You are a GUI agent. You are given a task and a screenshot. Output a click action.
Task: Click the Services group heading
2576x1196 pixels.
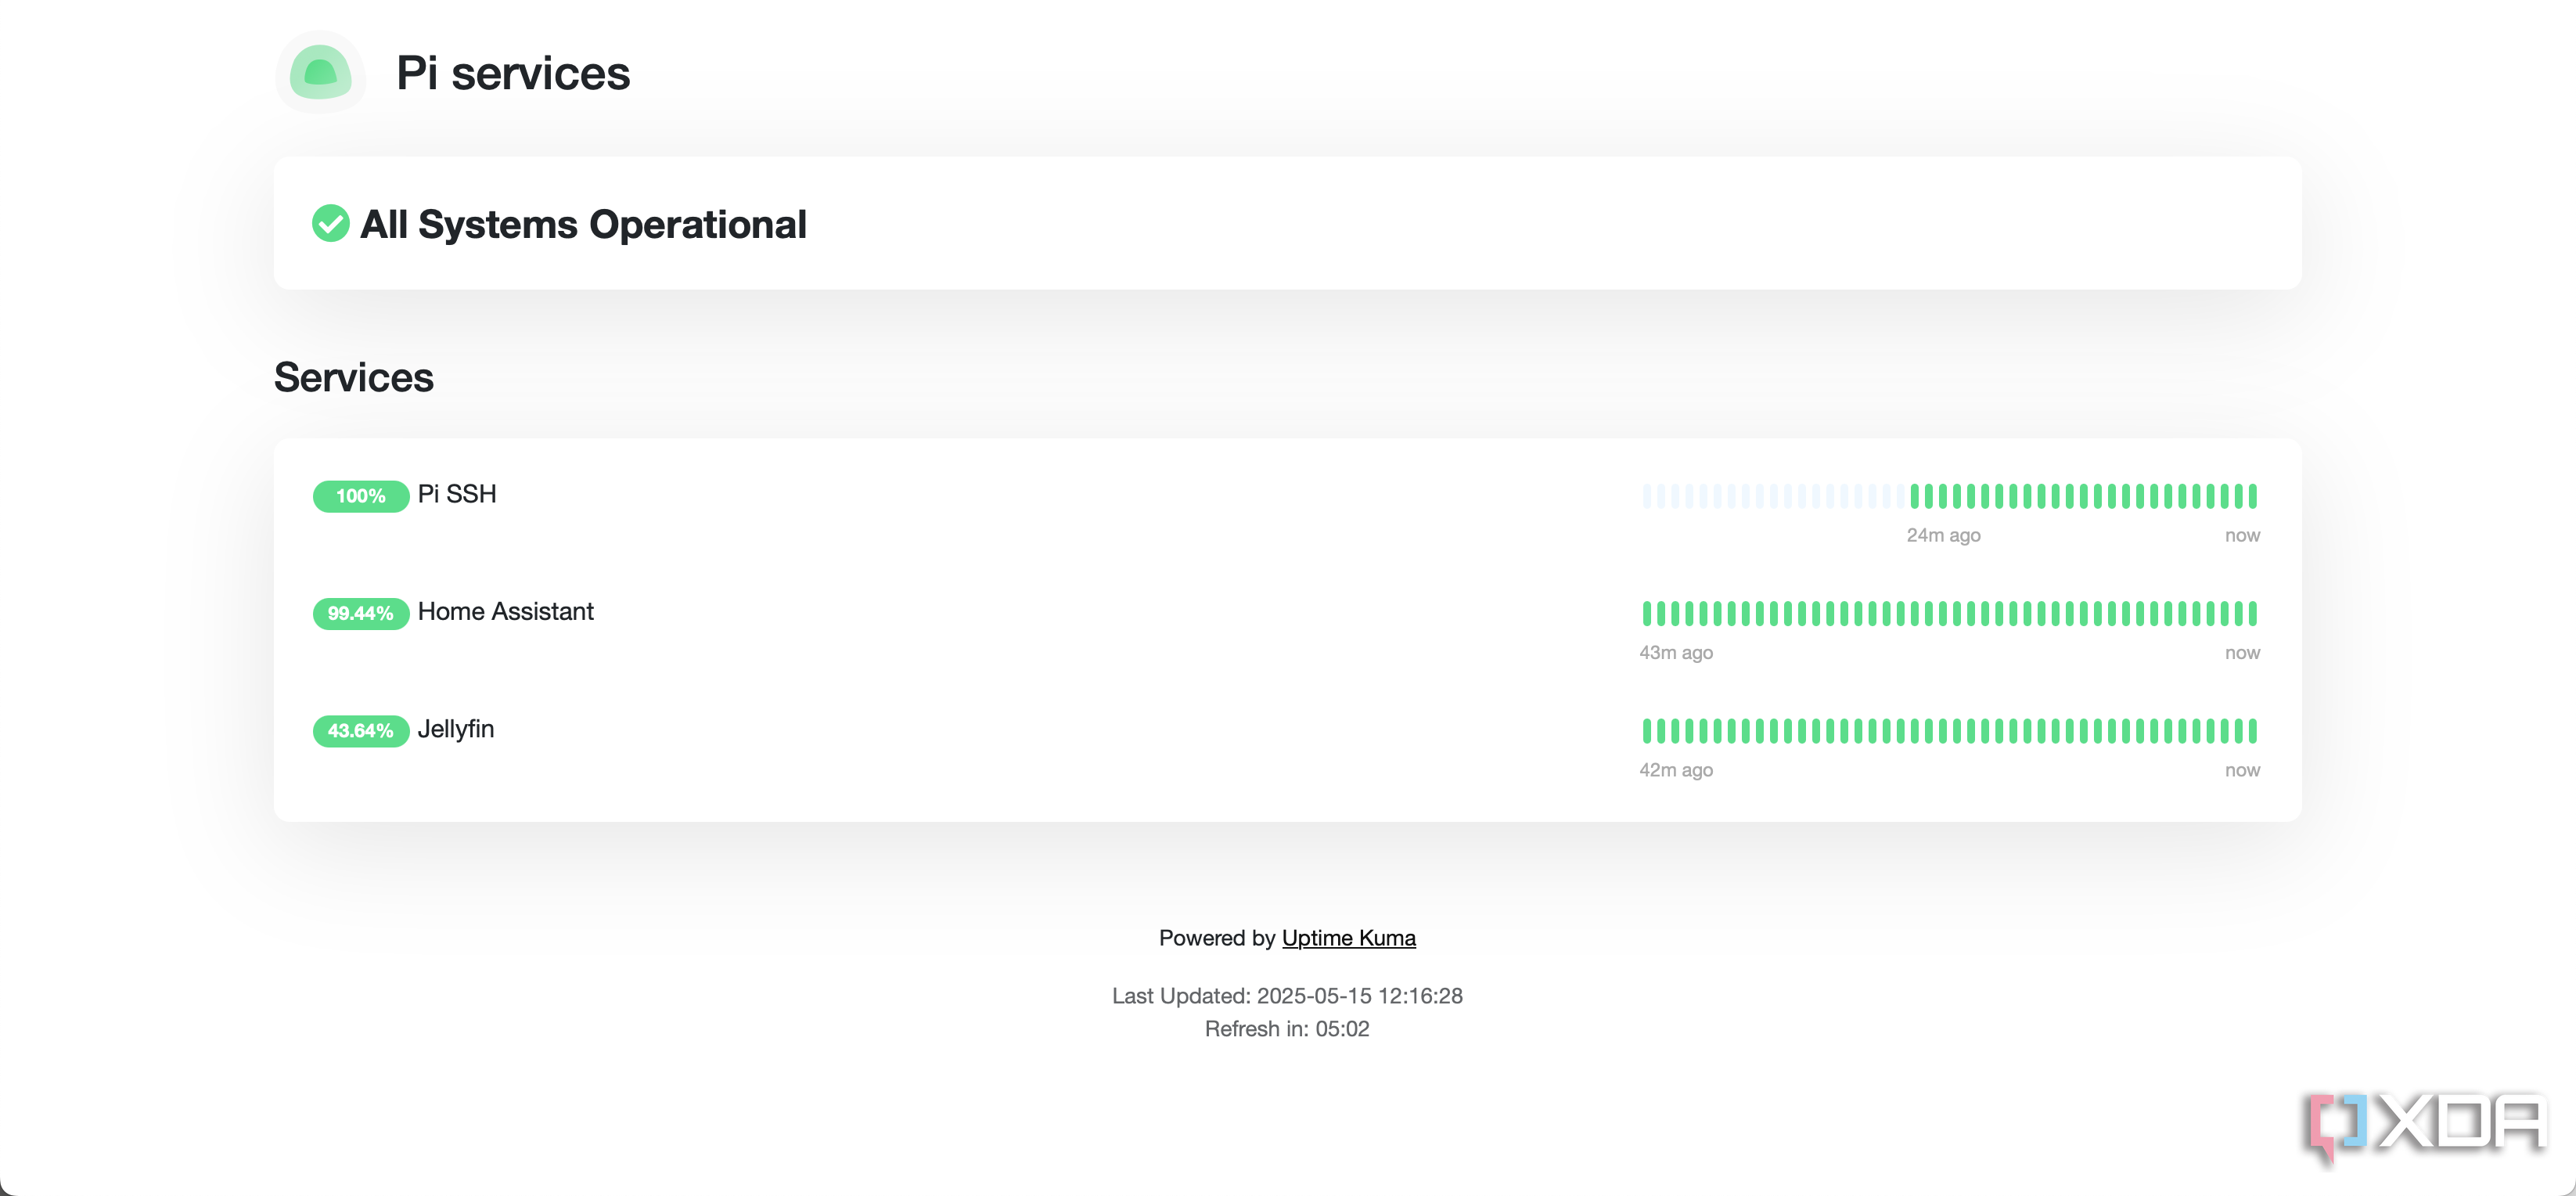[354, 377]
